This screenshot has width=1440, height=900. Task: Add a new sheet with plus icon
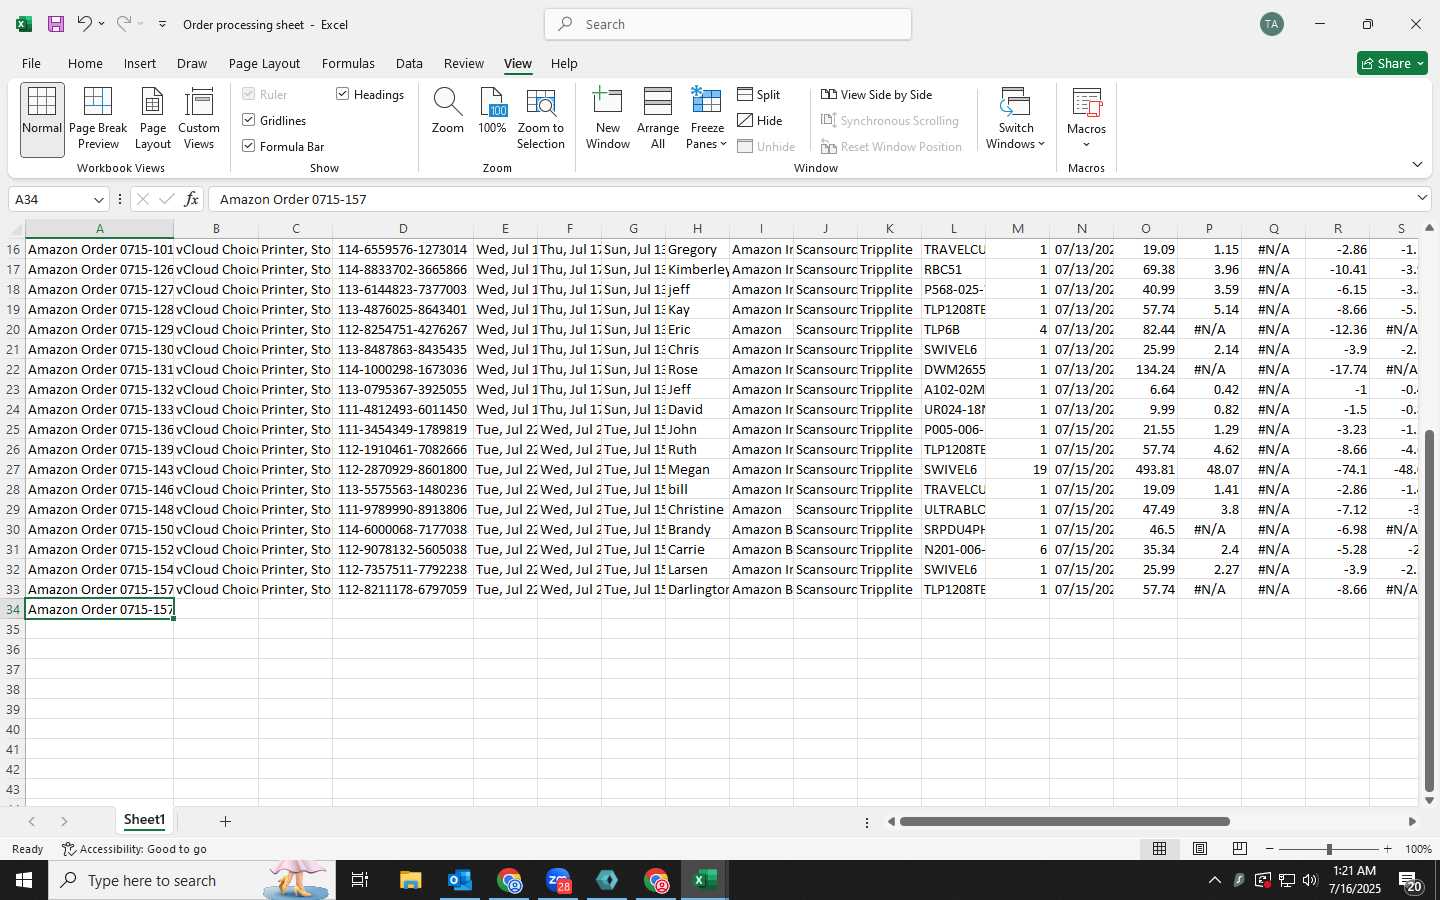tap(226, 821)
